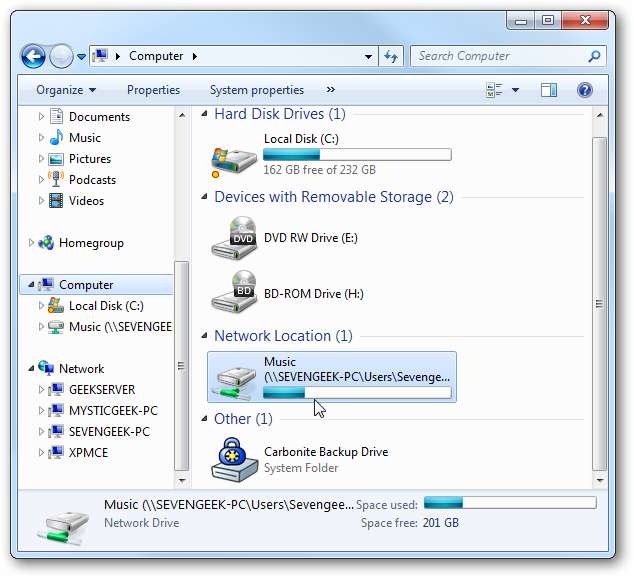Open the address bar history dropdown
Viewport: 634px width, 577px height.
pyautogui.click(x=368, y=57)
